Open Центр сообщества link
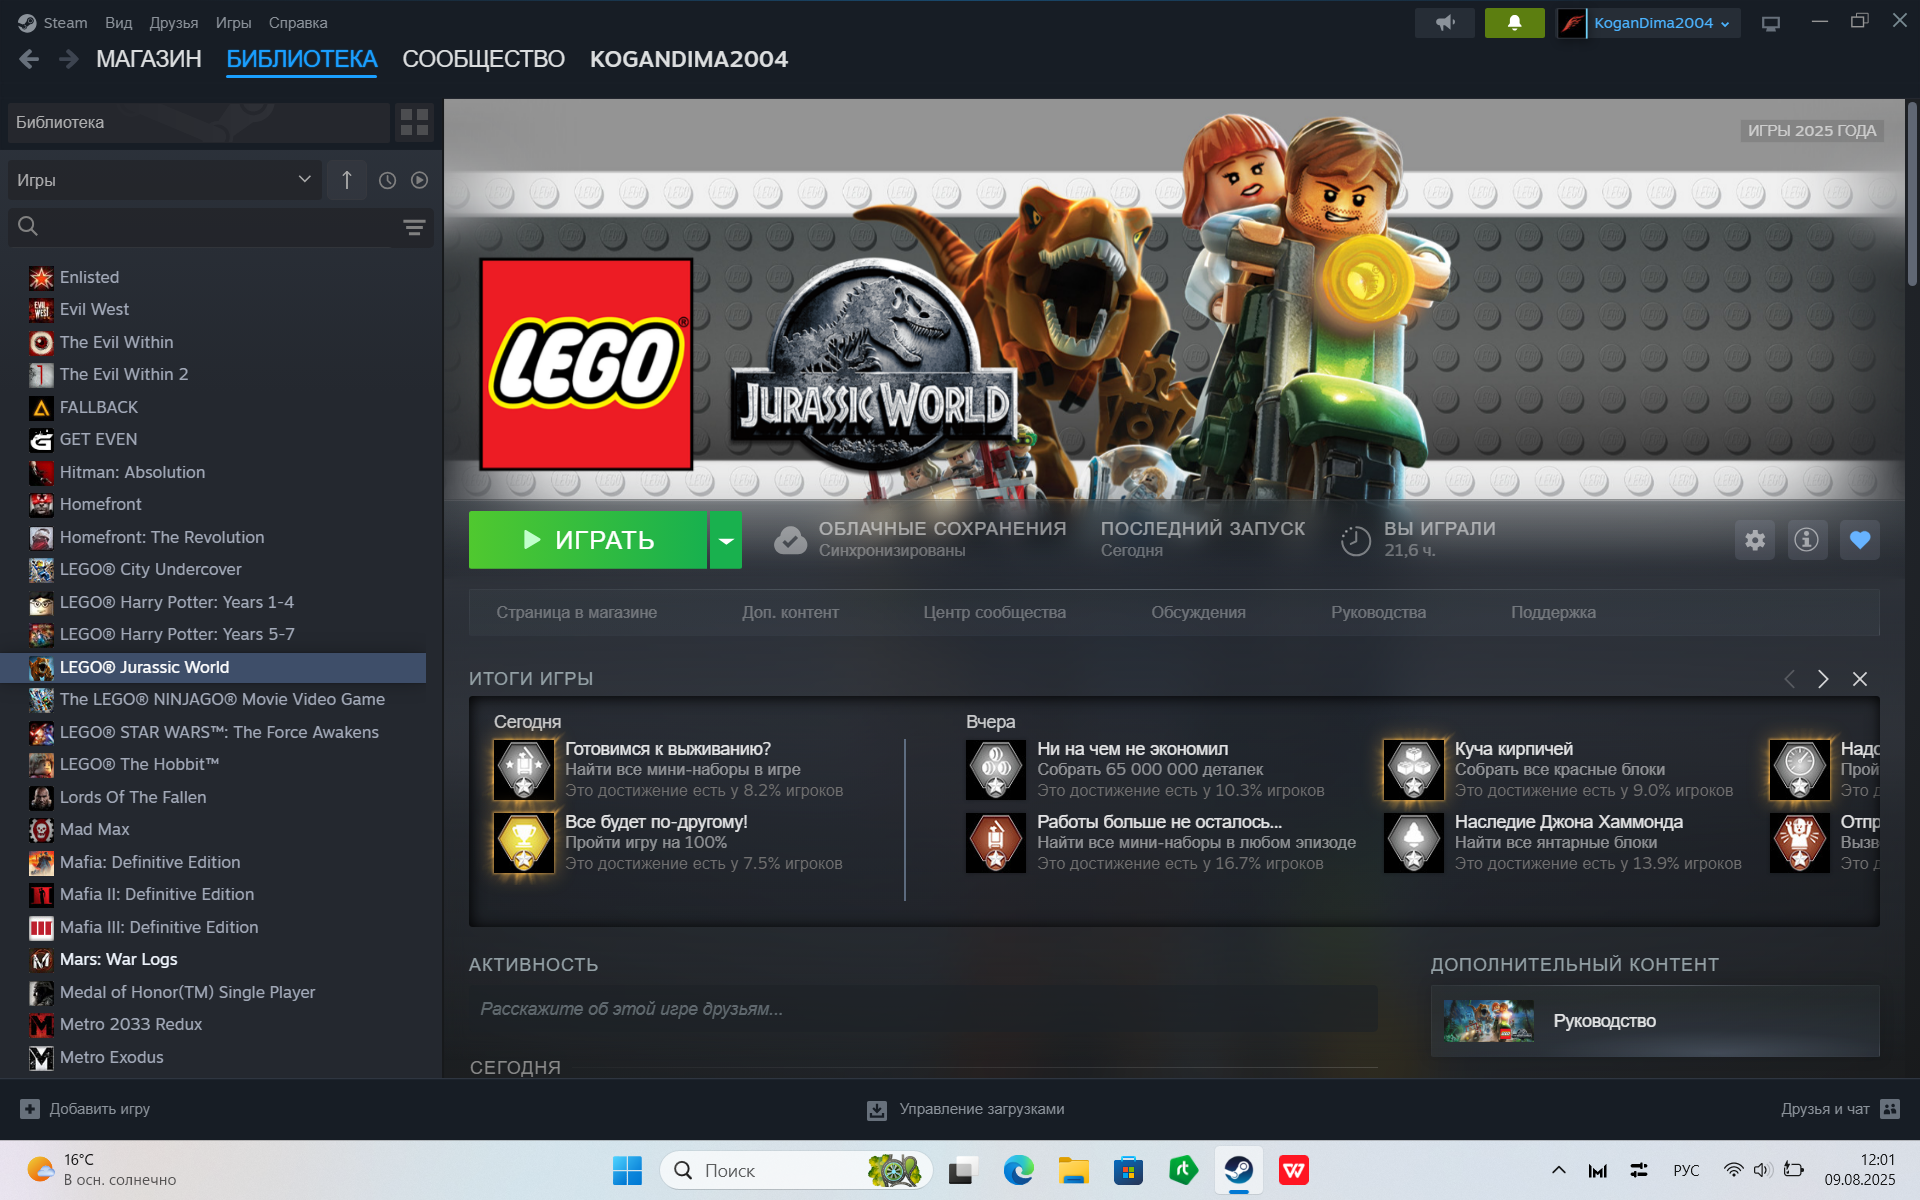 [995, 613]
